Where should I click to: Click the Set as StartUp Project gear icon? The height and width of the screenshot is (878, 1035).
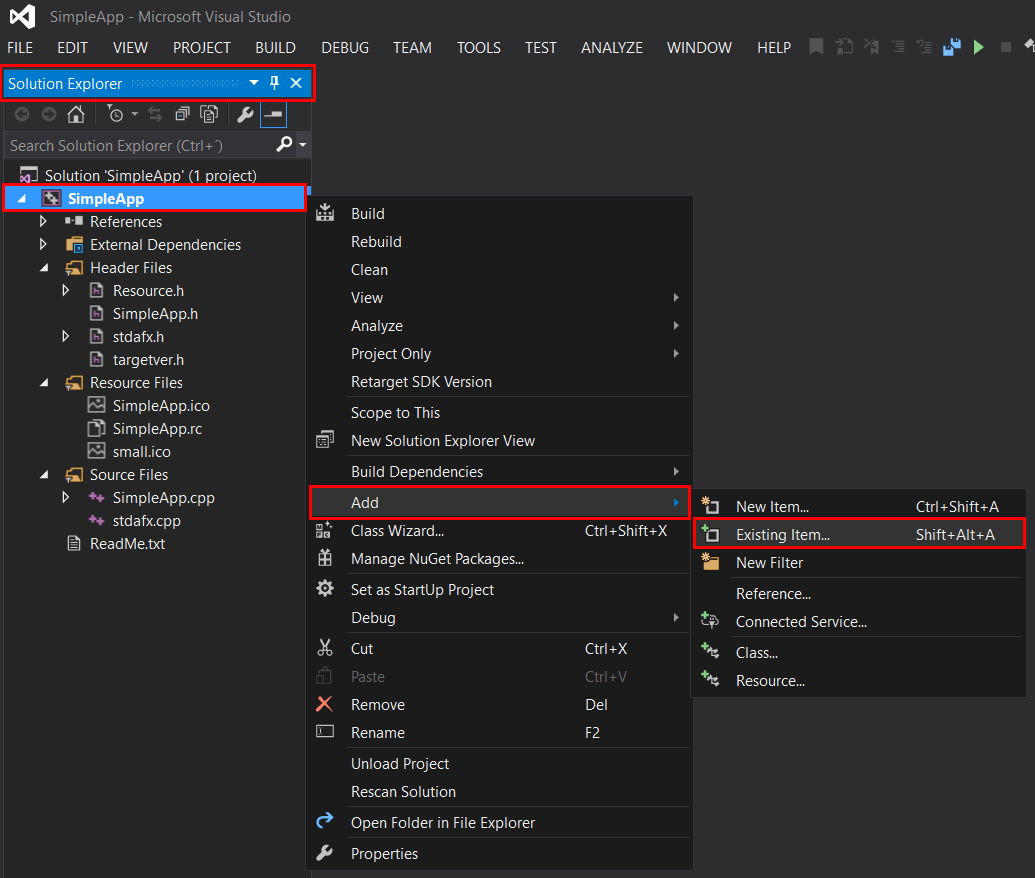(325, 588)
